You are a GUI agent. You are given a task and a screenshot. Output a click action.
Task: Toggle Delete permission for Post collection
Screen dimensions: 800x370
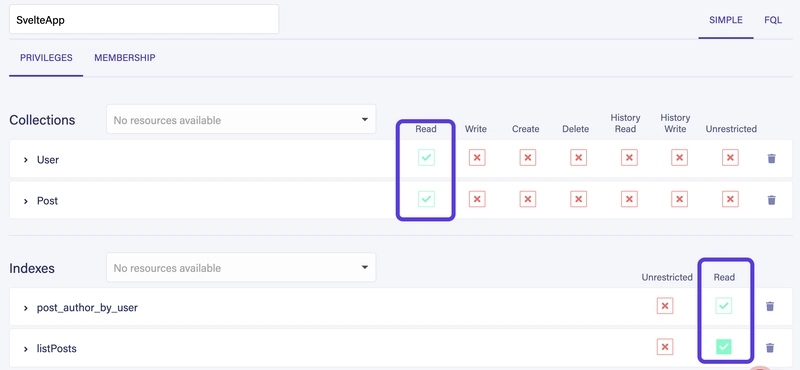point(578,199)
